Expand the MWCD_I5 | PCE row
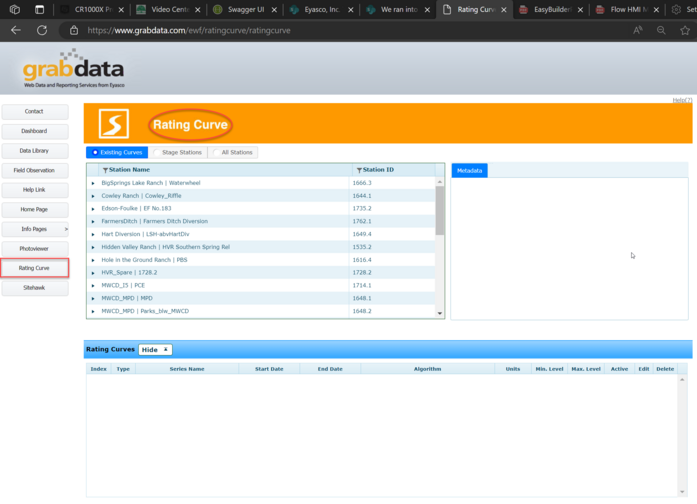697x504 pixels. [x=93, y=286]
